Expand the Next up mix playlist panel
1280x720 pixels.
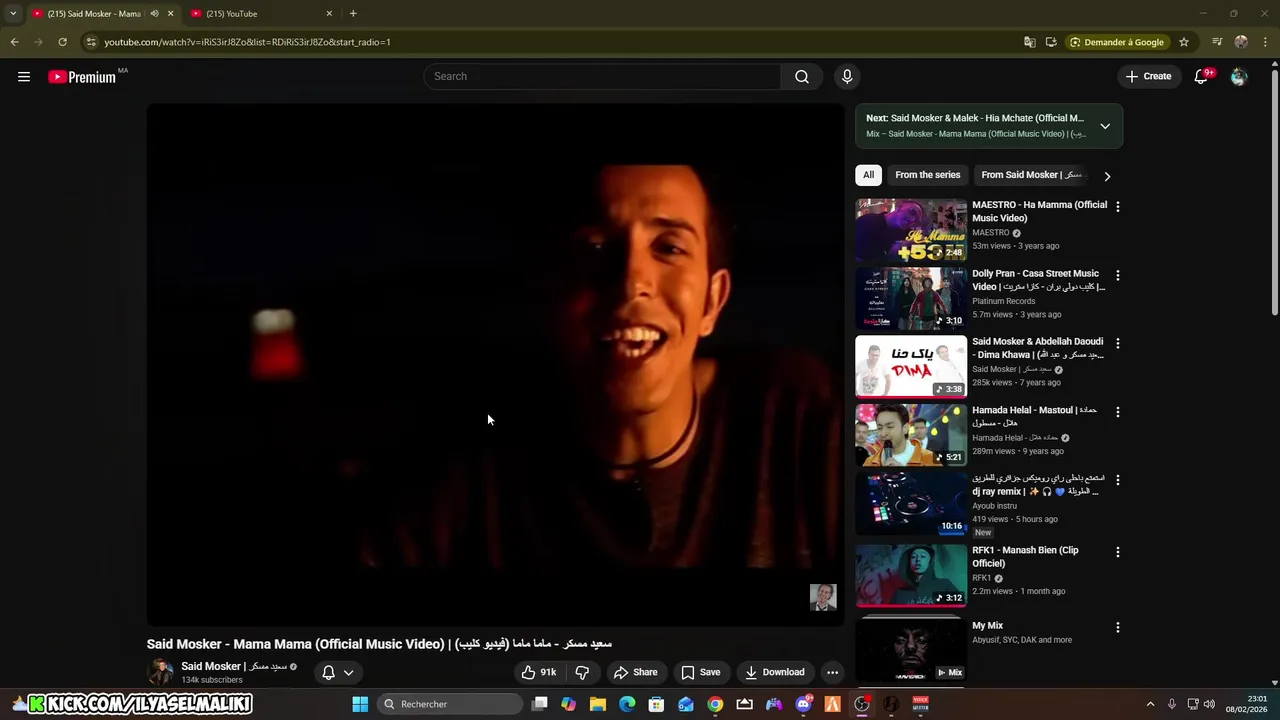(x=1105, y=126)
